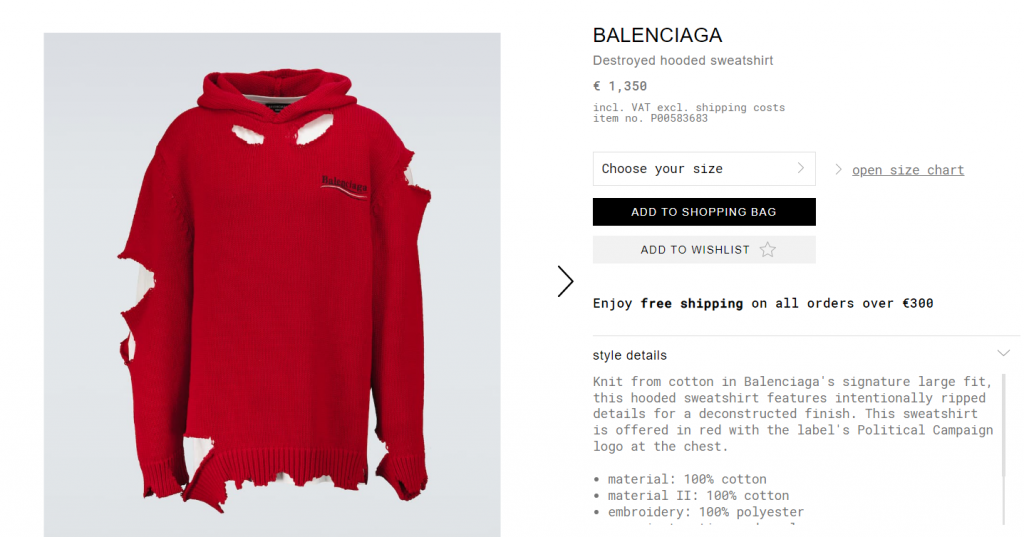The width and height of the screenshot is (1024, 537).
Task: Click the style details scrollbar
Action: [1004, 449]
